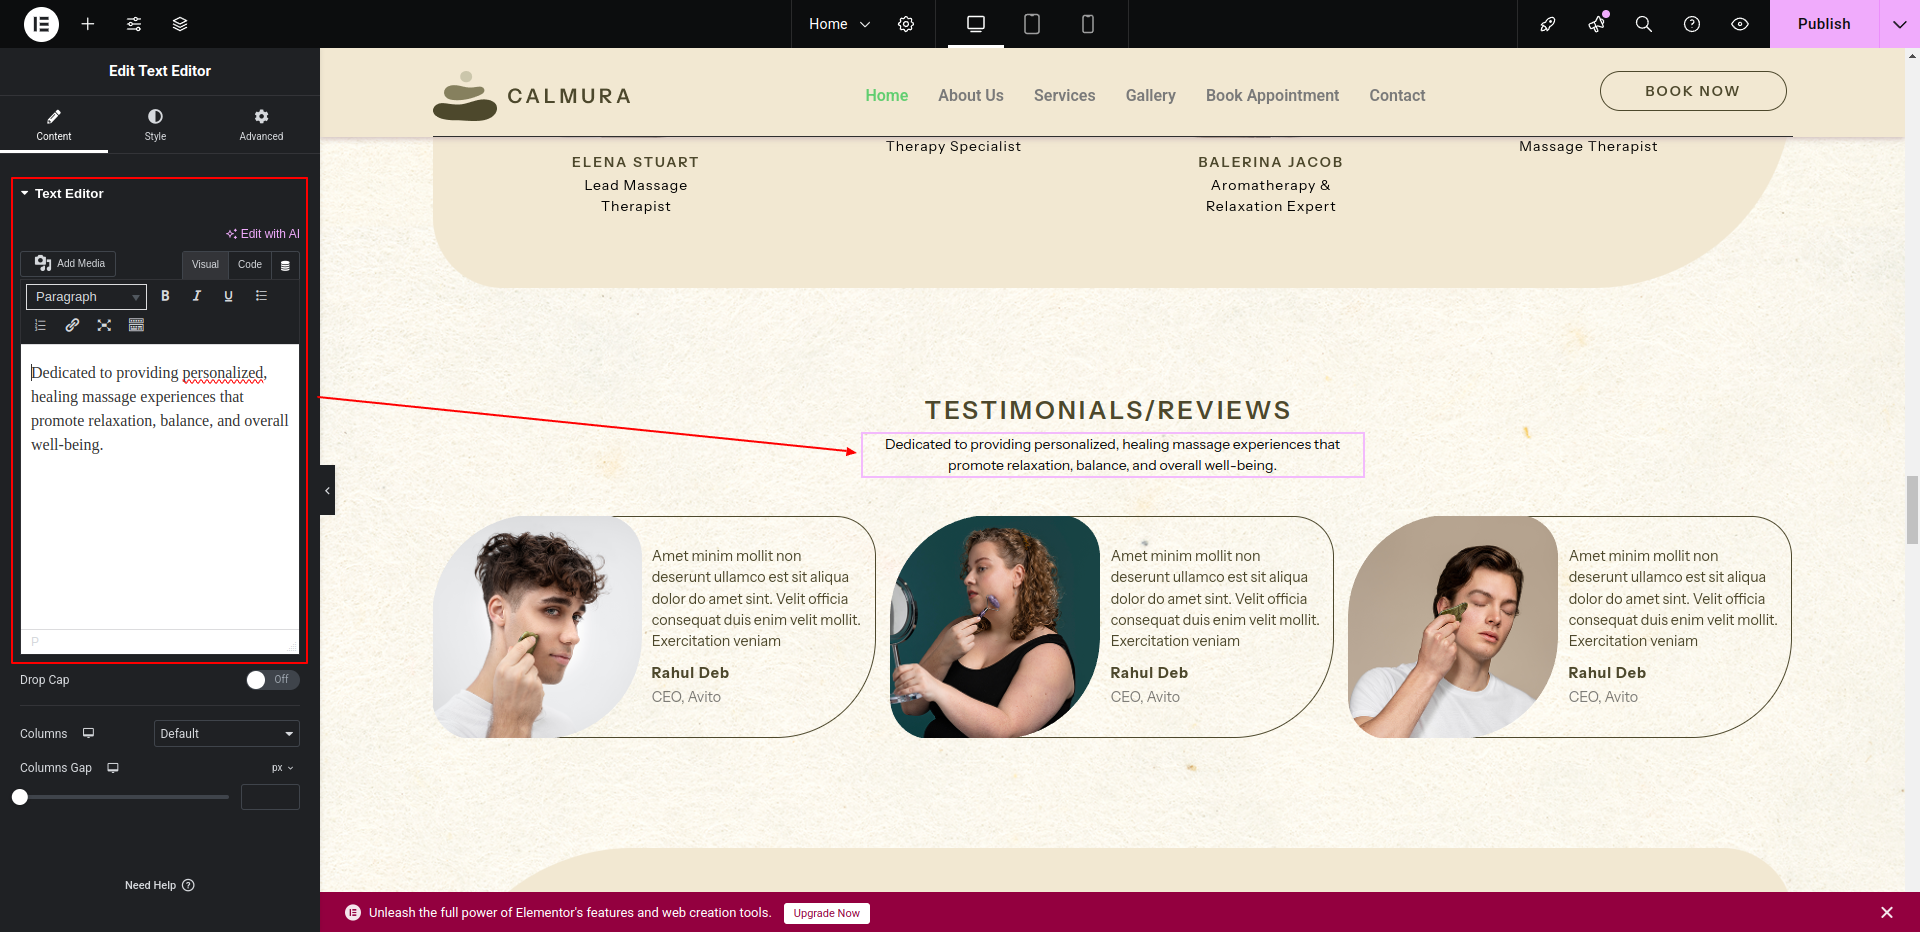
Task: Open page settings gear icon
Action: pyautogui.click(x=906, y=24)
